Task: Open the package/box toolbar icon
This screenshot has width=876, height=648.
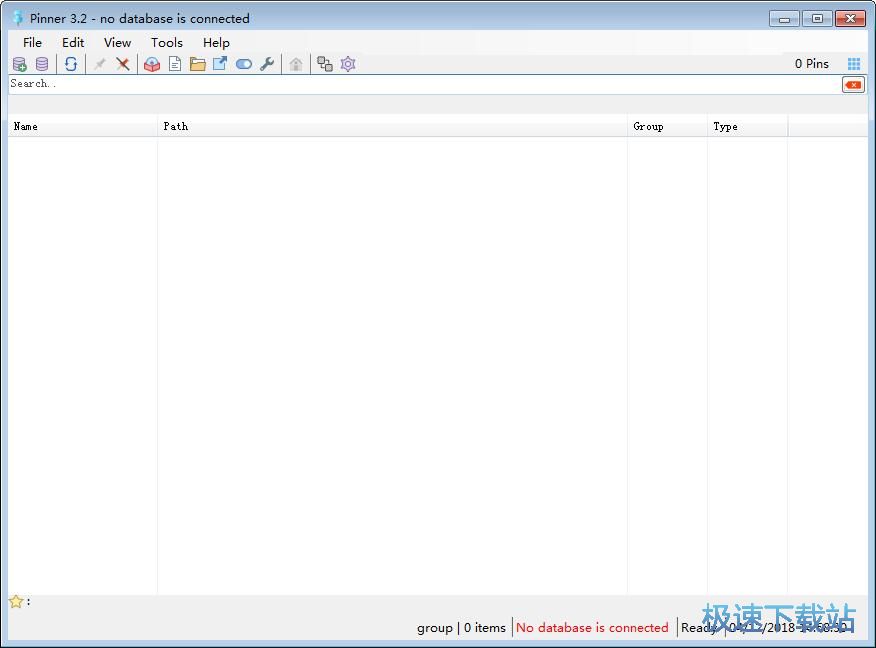Action: pos(151,63)
